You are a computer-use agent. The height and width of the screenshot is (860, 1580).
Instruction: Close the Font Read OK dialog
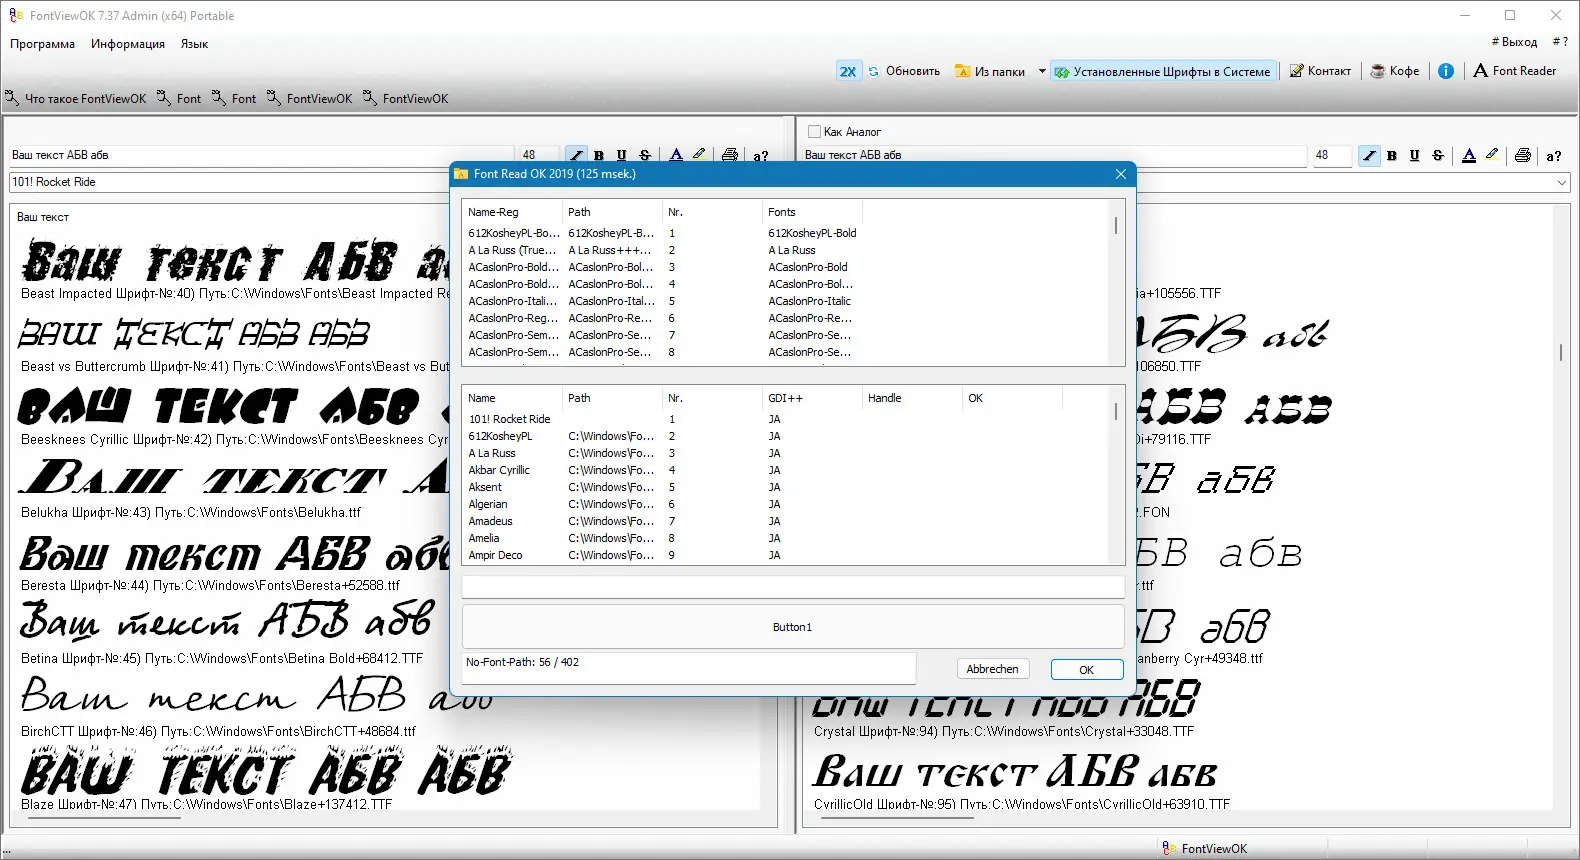click(1120, 174)
